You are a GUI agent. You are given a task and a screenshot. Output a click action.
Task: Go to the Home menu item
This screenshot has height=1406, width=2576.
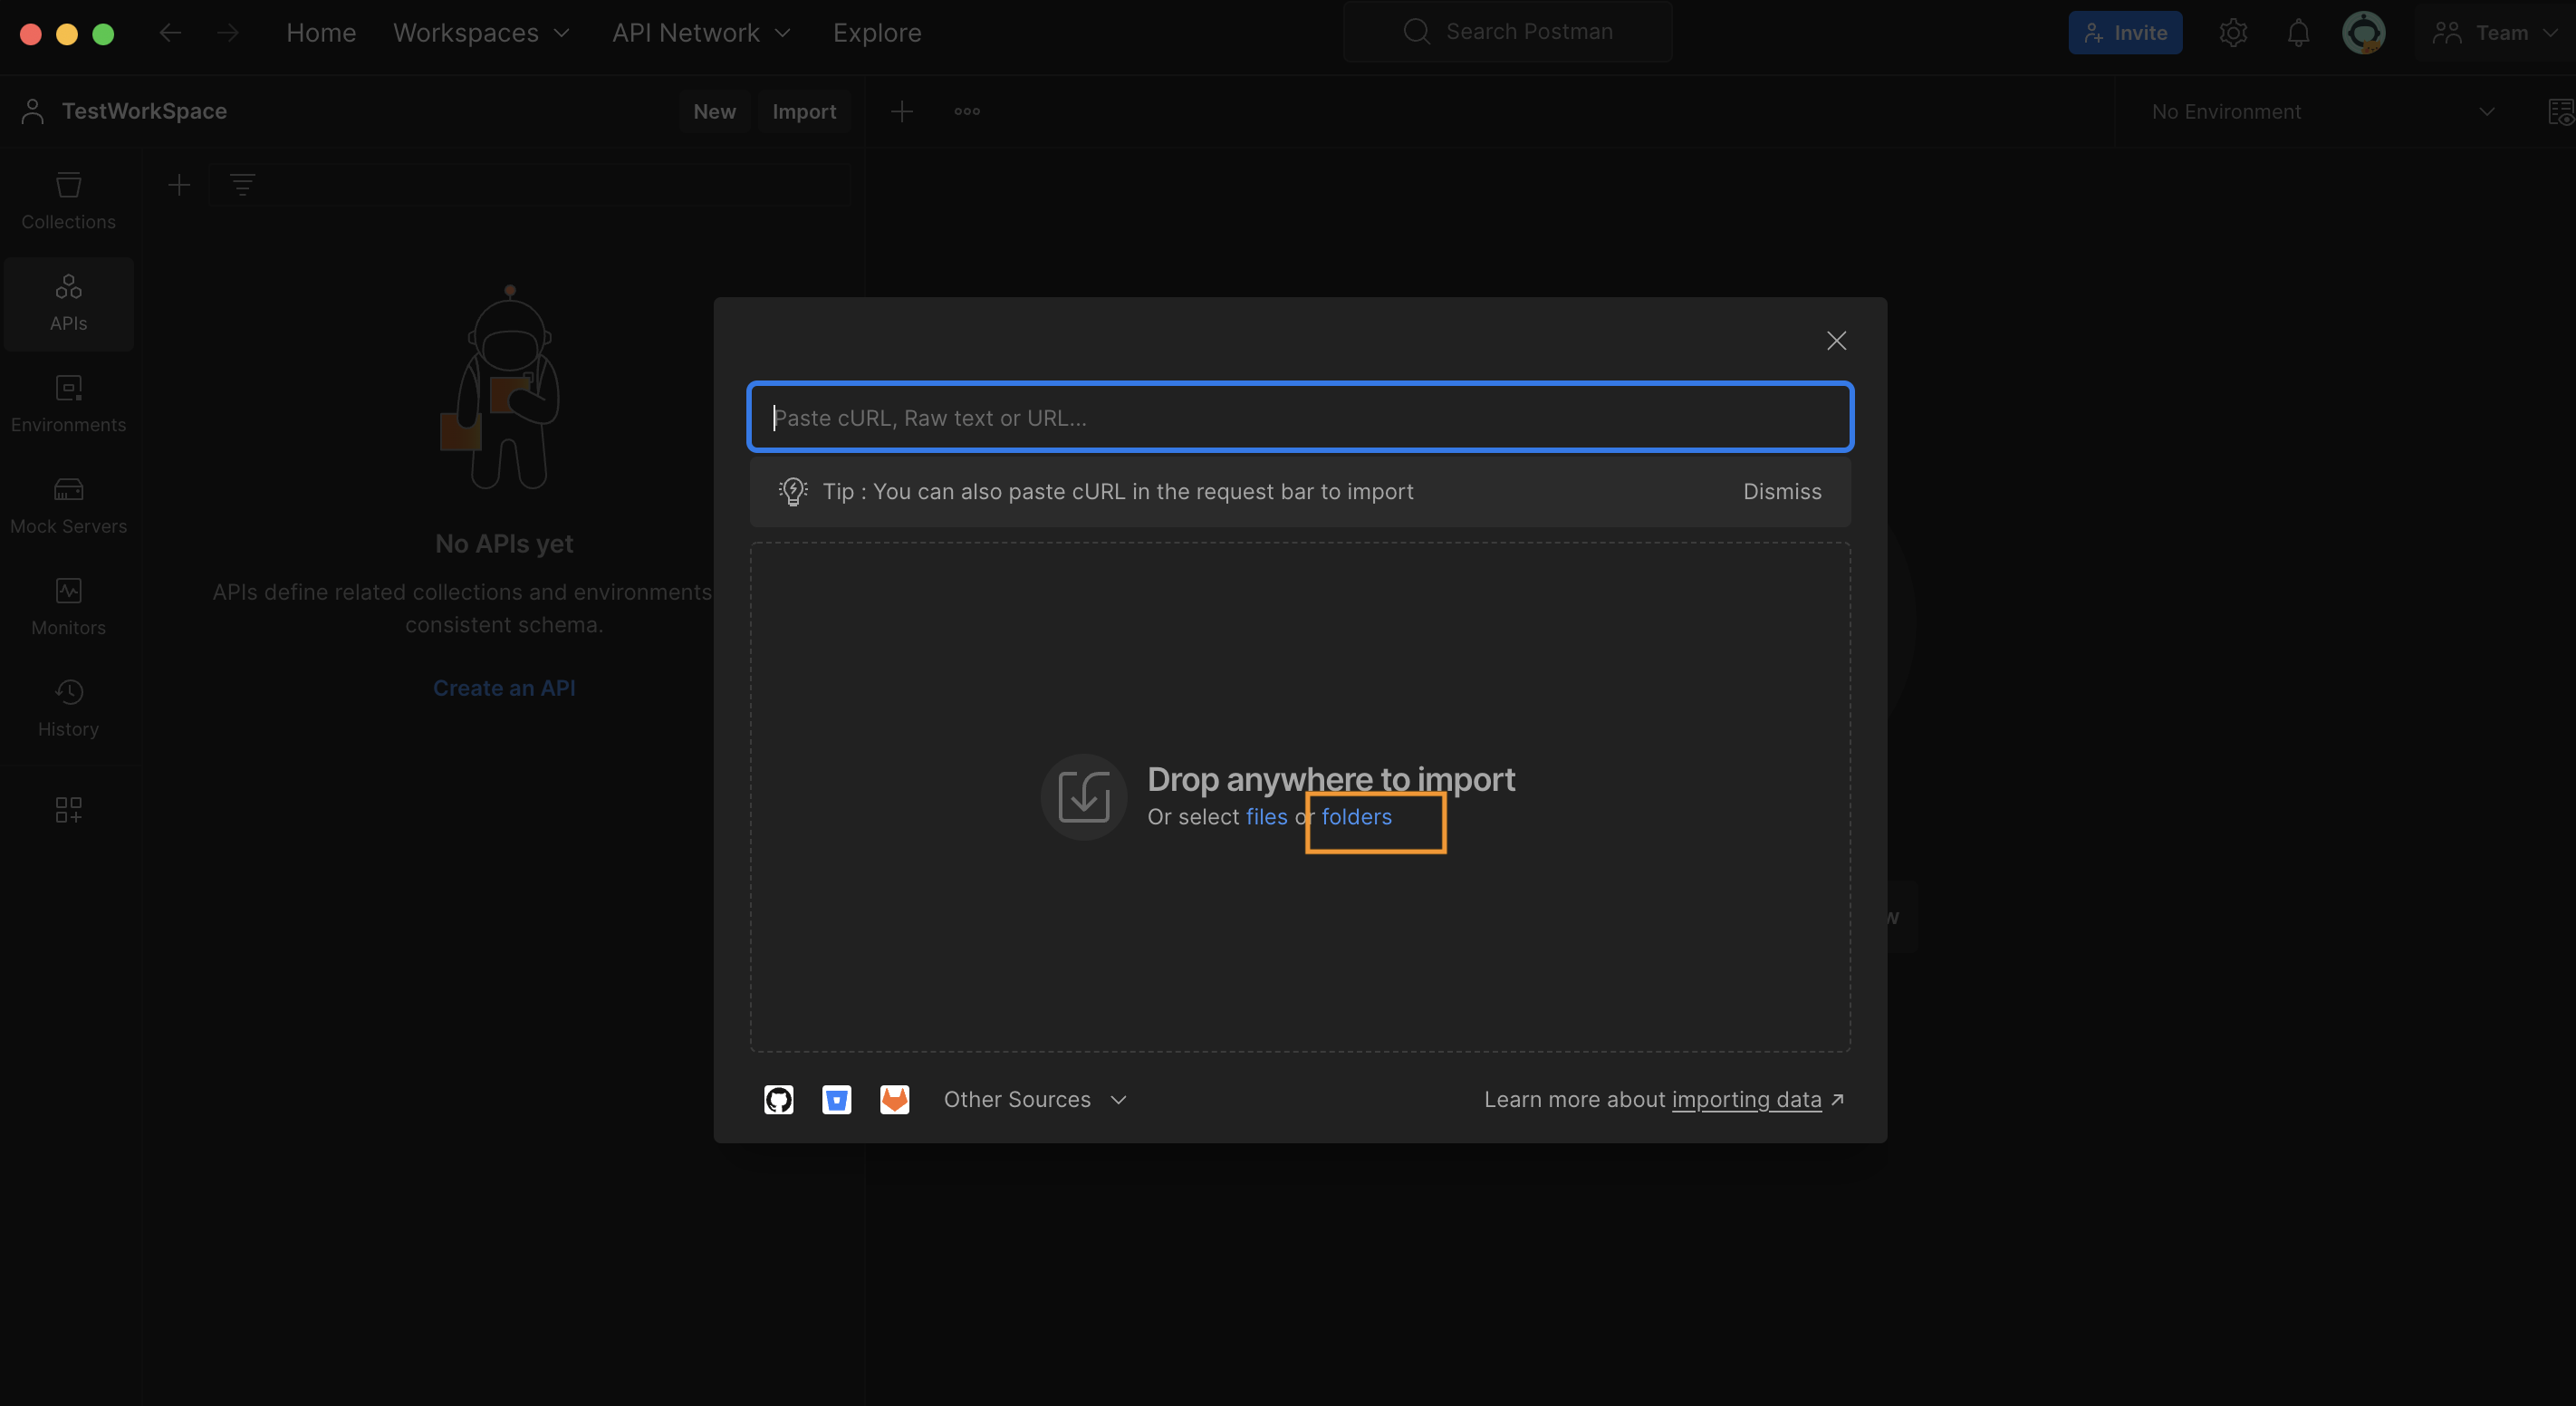click(x=321, y=33)
